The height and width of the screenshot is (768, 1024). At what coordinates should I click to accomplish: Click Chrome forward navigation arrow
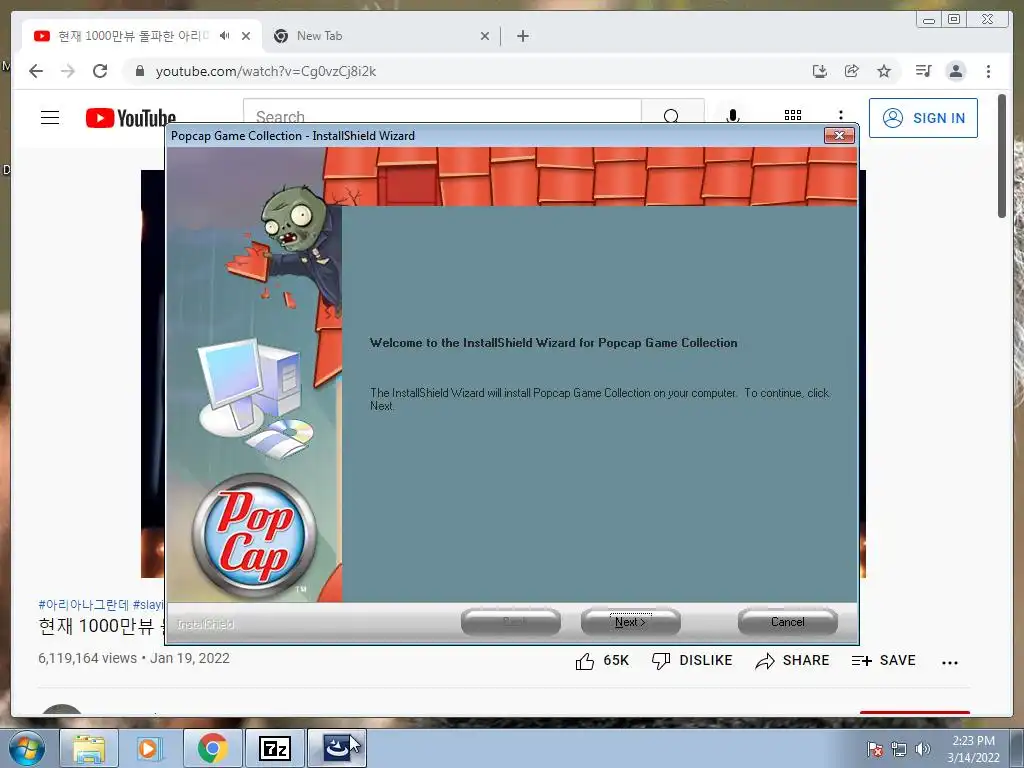68,71
